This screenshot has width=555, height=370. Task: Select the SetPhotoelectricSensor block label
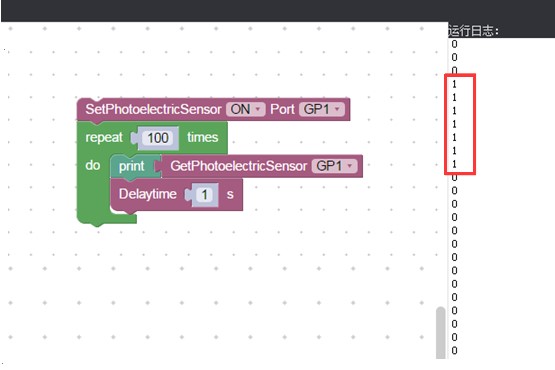click(153, 109)
